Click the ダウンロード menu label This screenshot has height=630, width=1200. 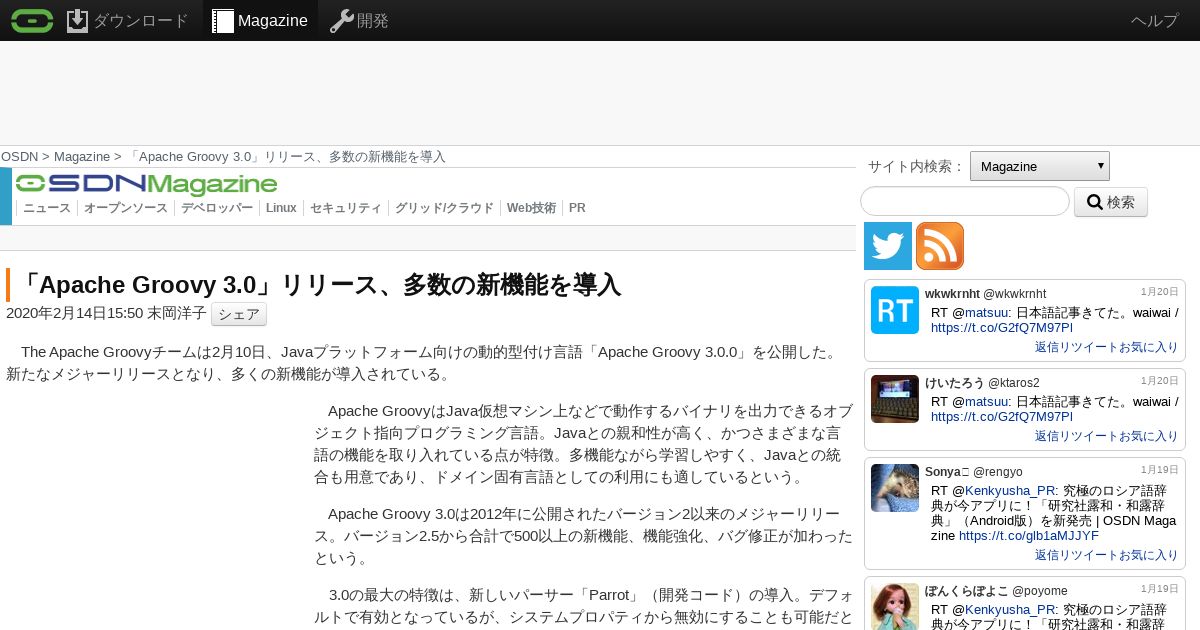[140, 21]
